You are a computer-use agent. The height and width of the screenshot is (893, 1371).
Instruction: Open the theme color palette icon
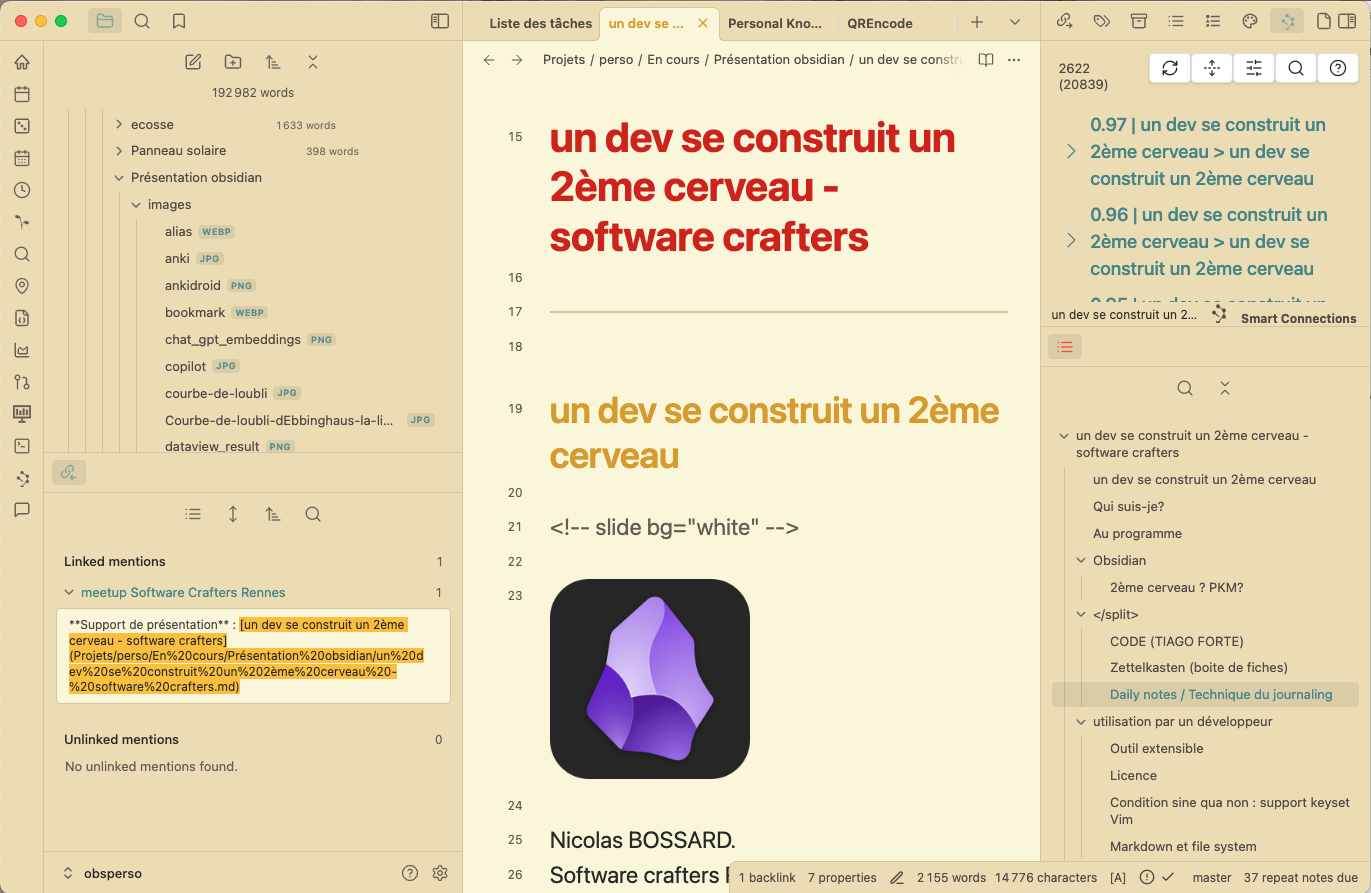coord(1249,21)
